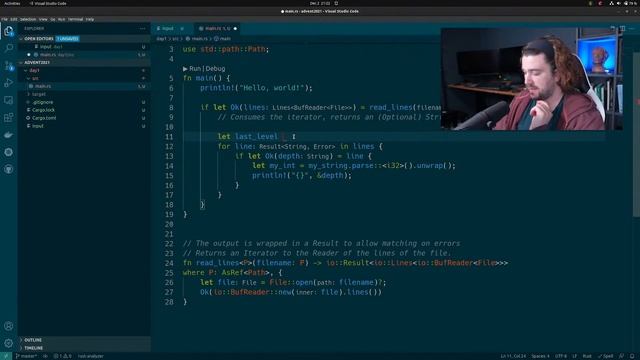Open the Extensions view

tap(9, 118)
